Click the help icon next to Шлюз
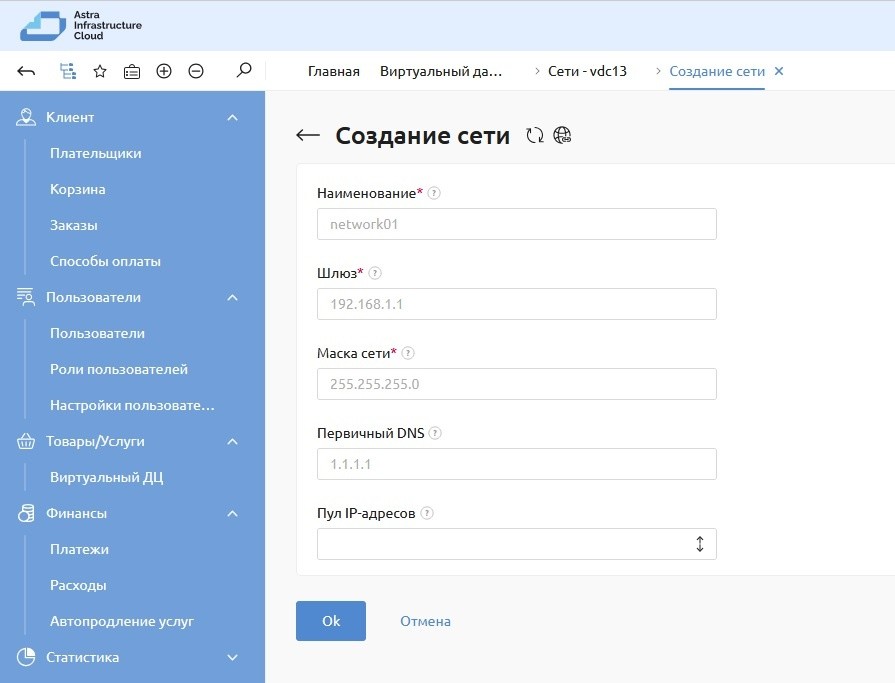The height and width of the screenshot is (683, 895). coord(375,273)
